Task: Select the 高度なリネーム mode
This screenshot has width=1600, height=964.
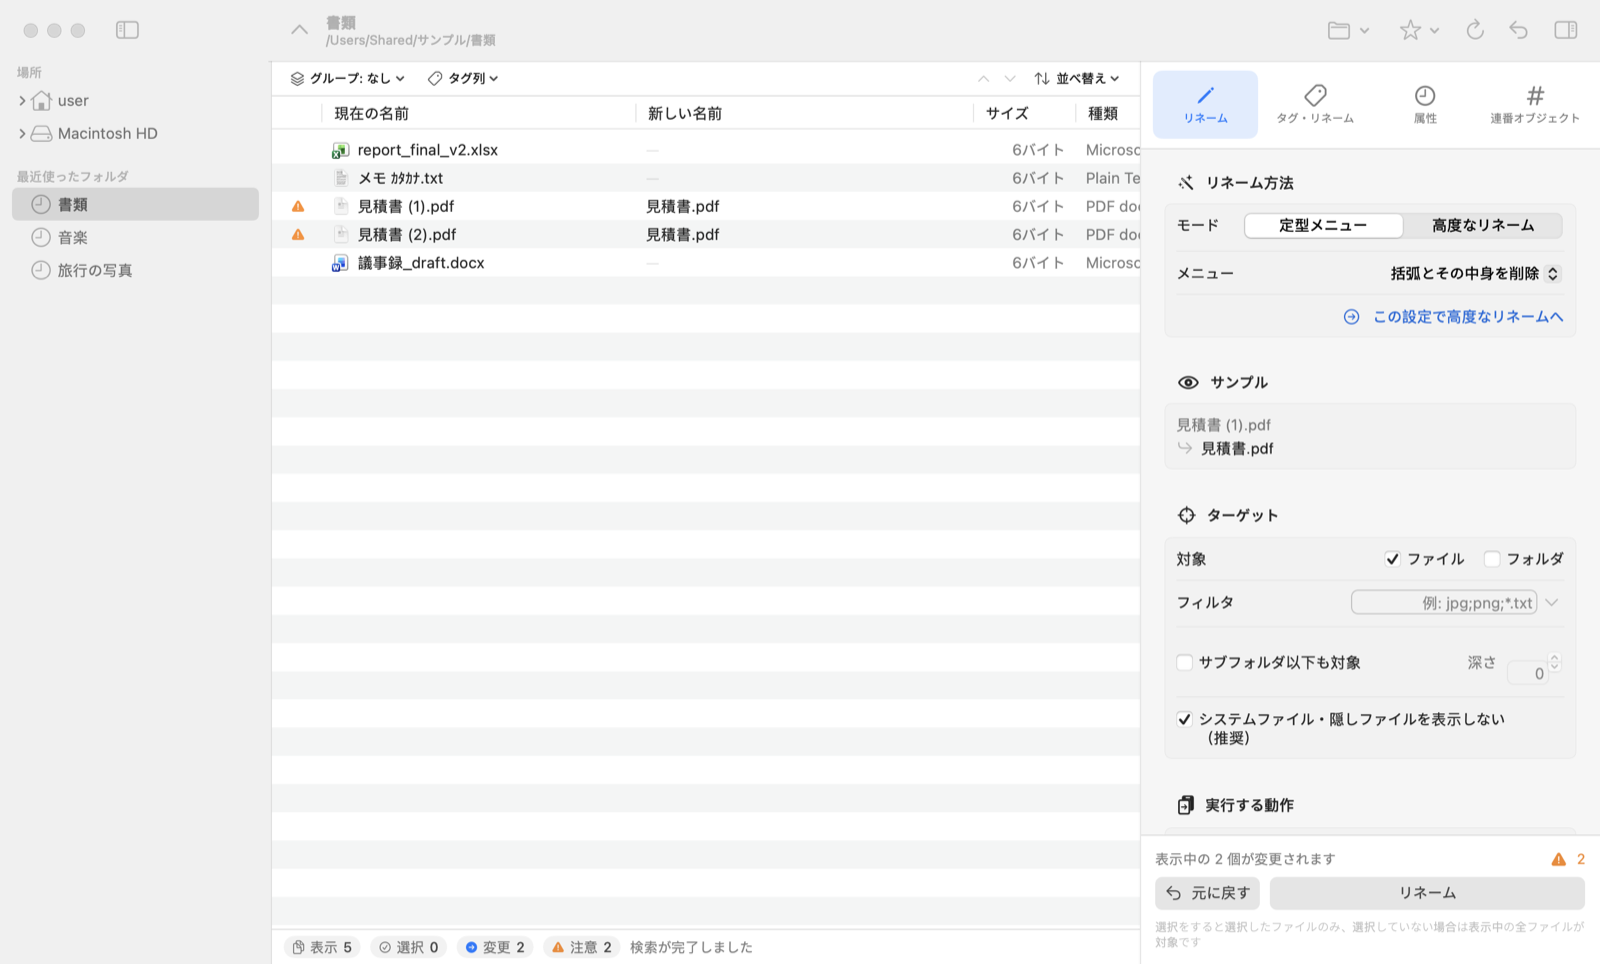Action: (x=1483, y=225)
